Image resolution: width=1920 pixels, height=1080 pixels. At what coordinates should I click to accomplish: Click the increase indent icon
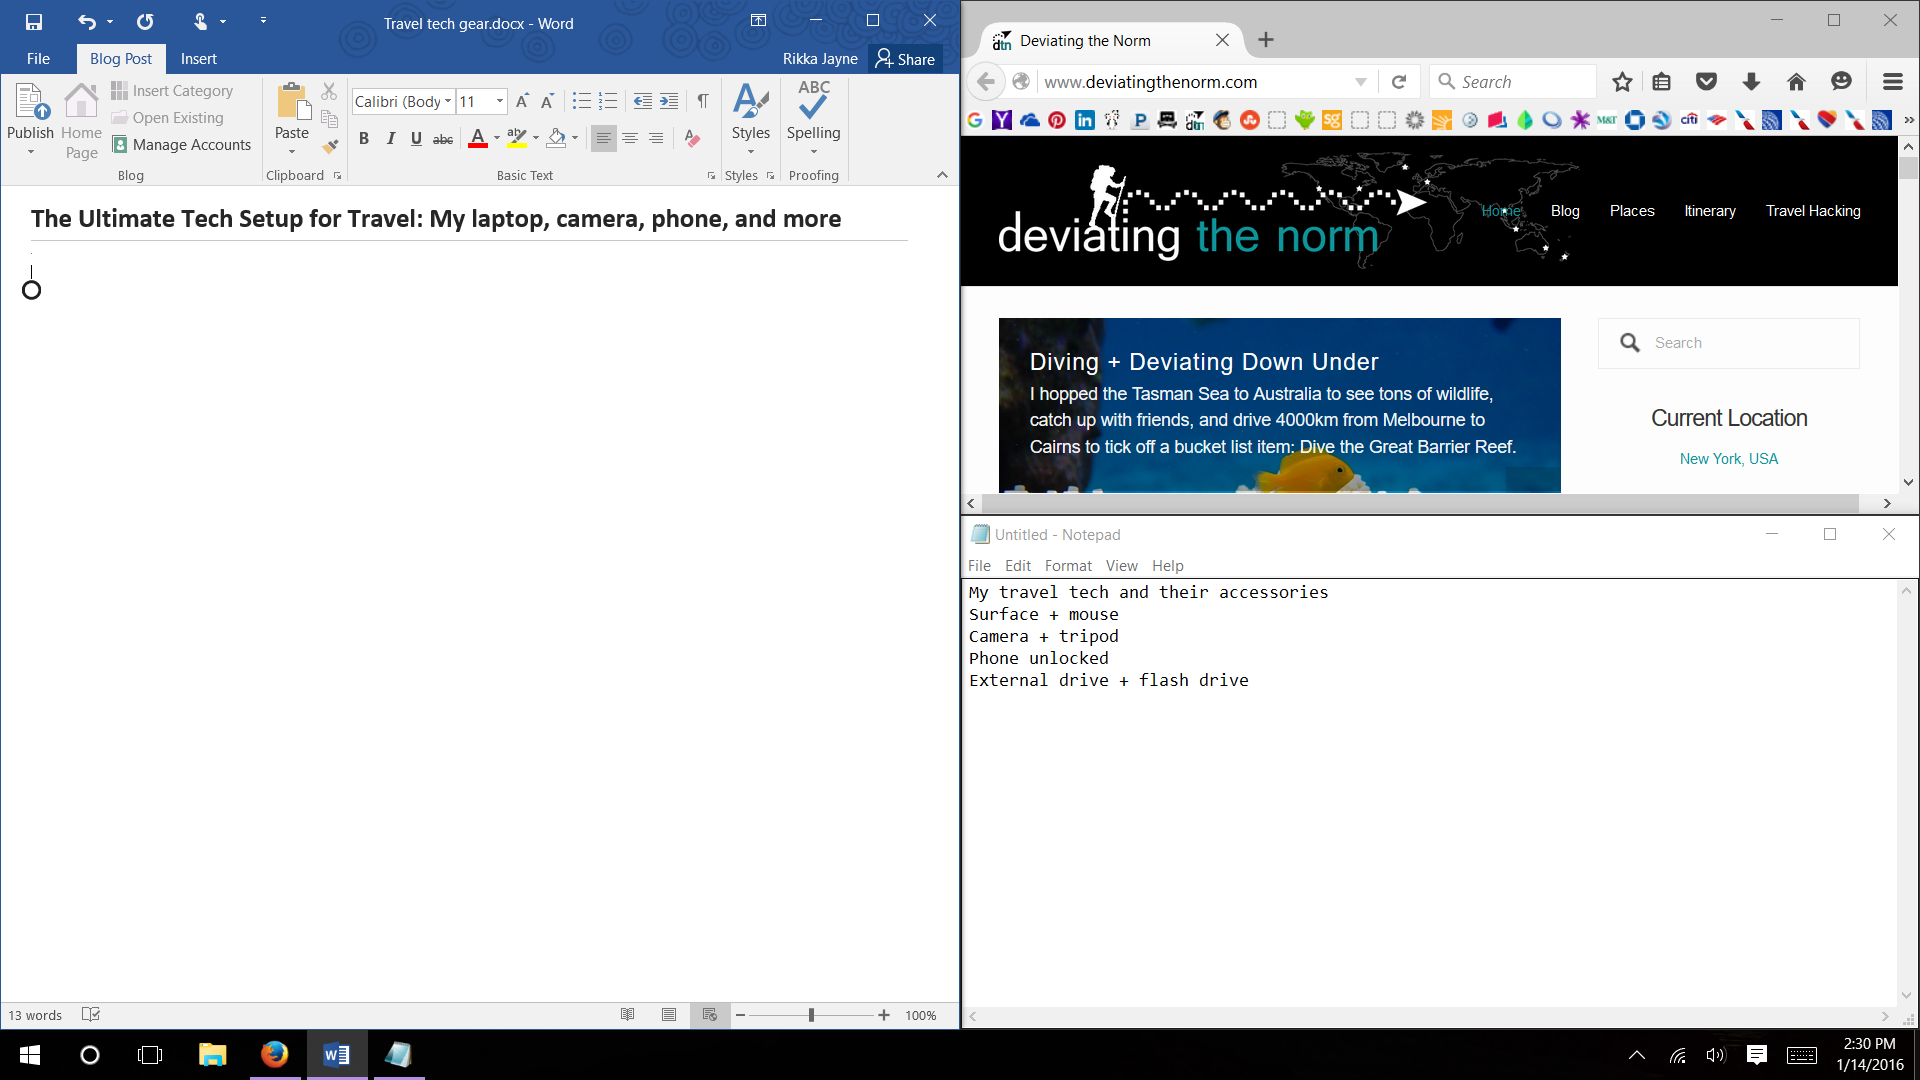pos(669,101)
